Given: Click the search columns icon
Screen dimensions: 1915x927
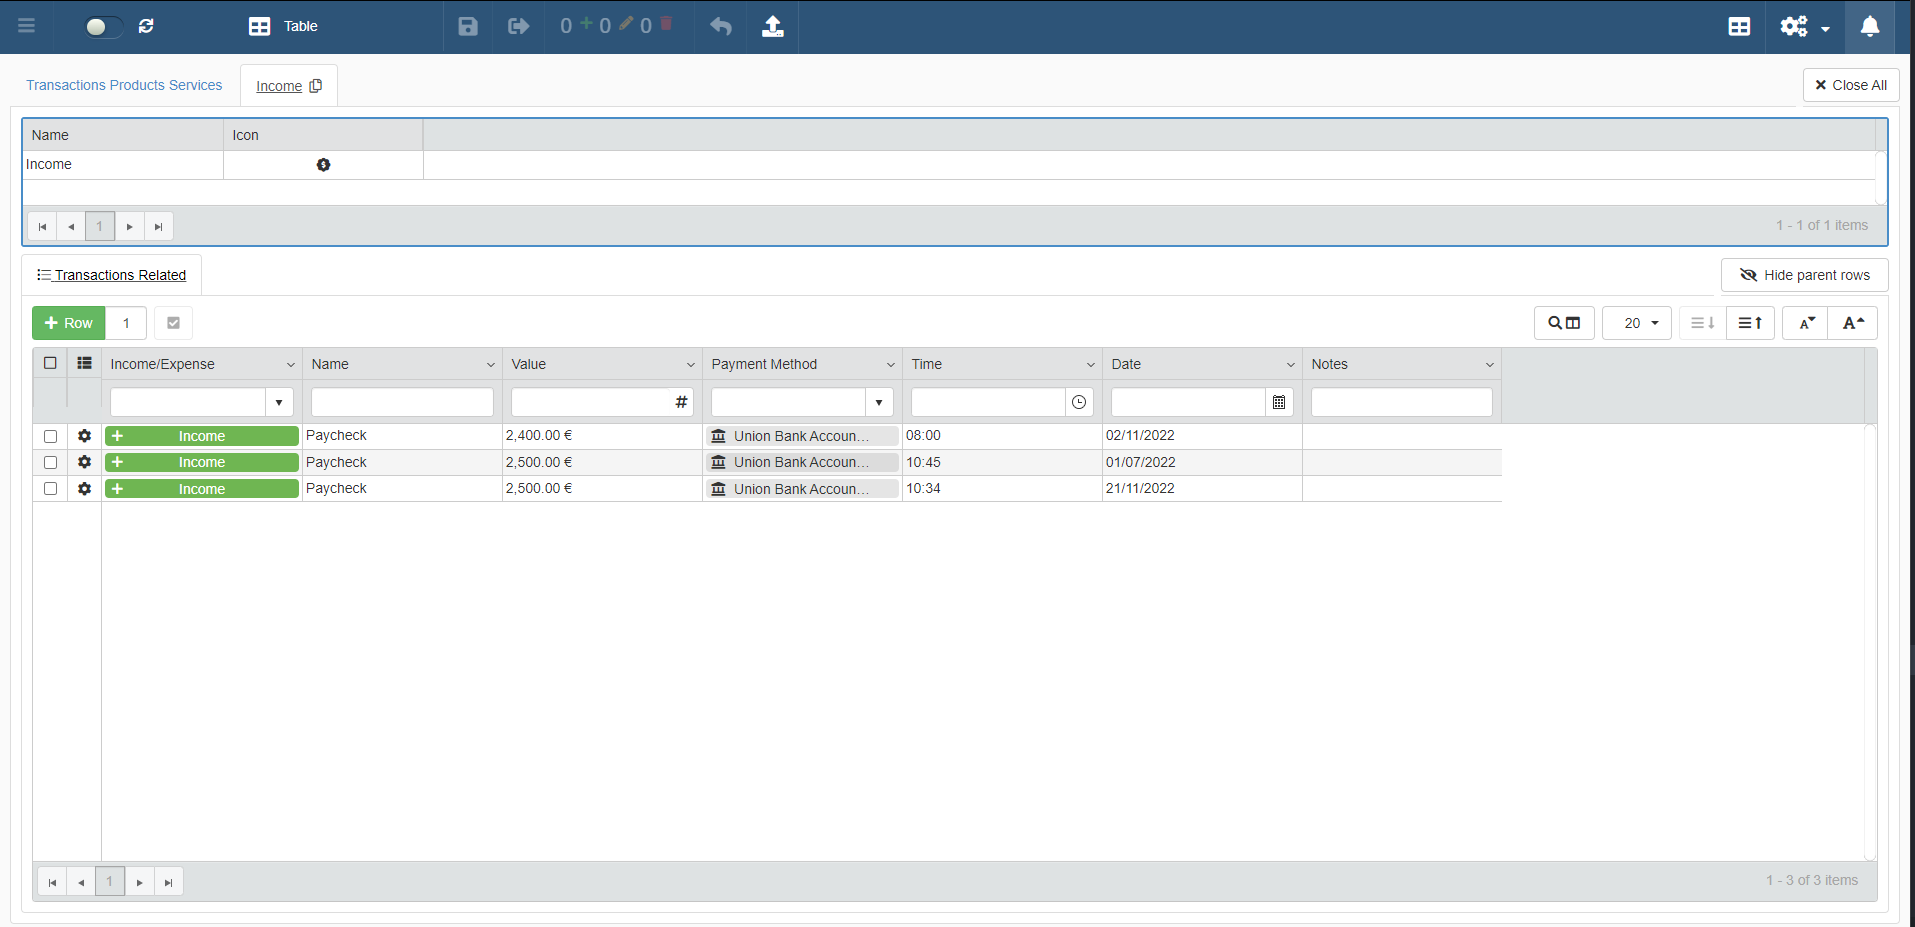Looking at the screenshot, I should pos(1564,323).
